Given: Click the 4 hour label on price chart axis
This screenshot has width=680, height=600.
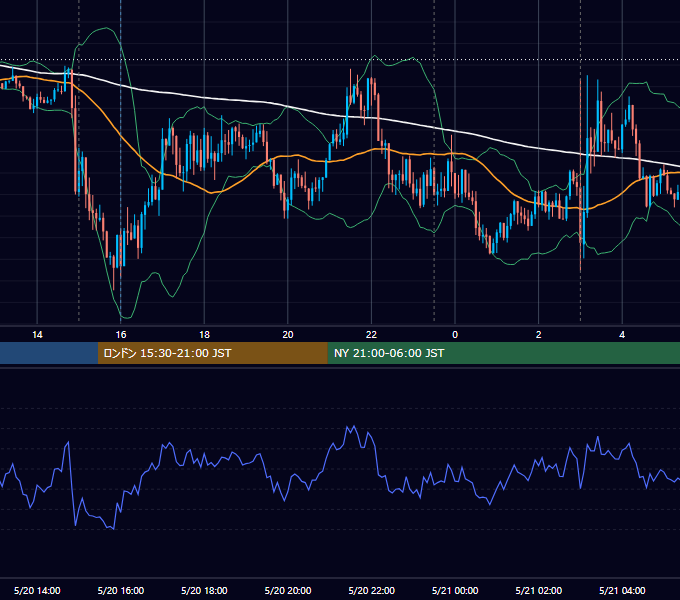Looking at the screenshot, I should click(622, 335).
